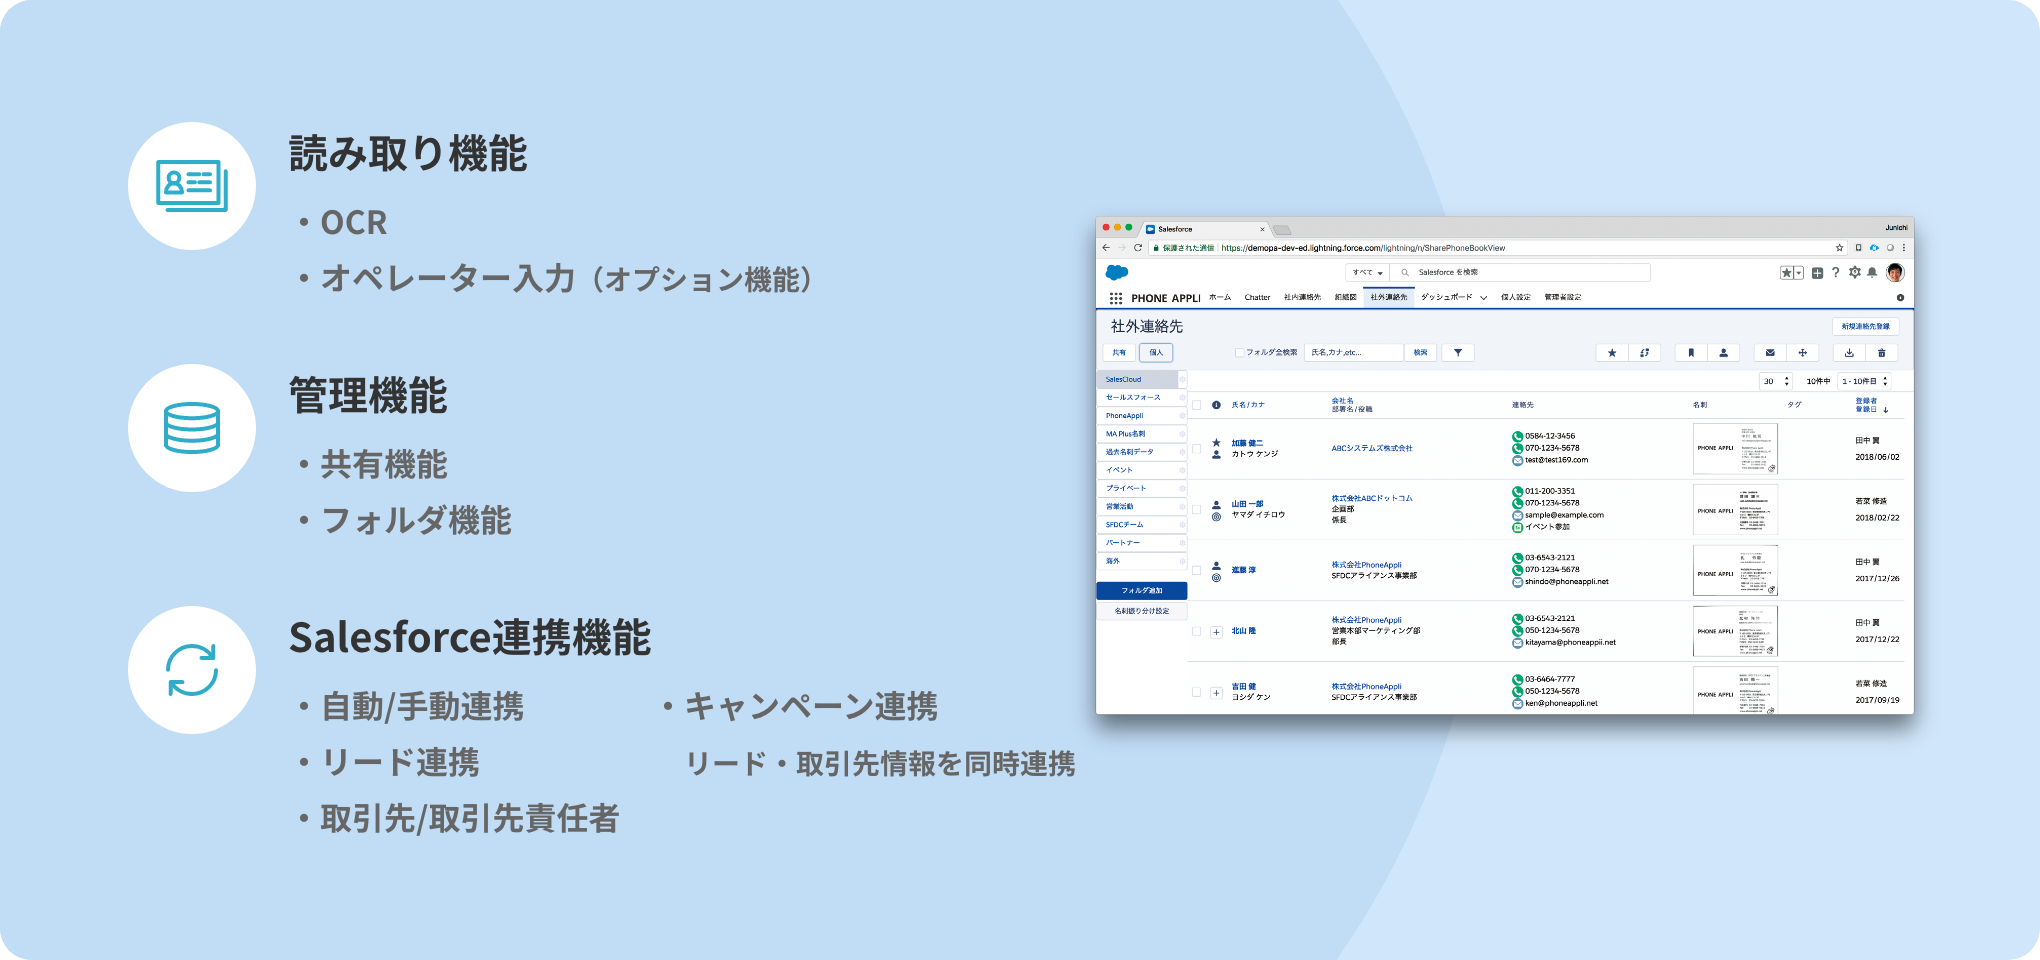
Task: Click the person toolbar button
Action: pyautogui.click(x=1723, y=352)
